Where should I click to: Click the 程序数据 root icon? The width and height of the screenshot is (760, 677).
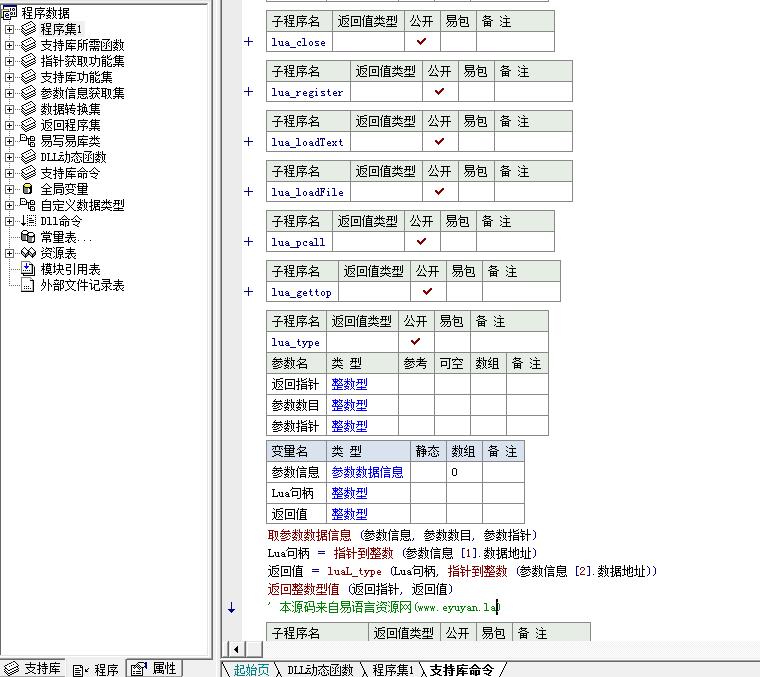click(9, 13)
